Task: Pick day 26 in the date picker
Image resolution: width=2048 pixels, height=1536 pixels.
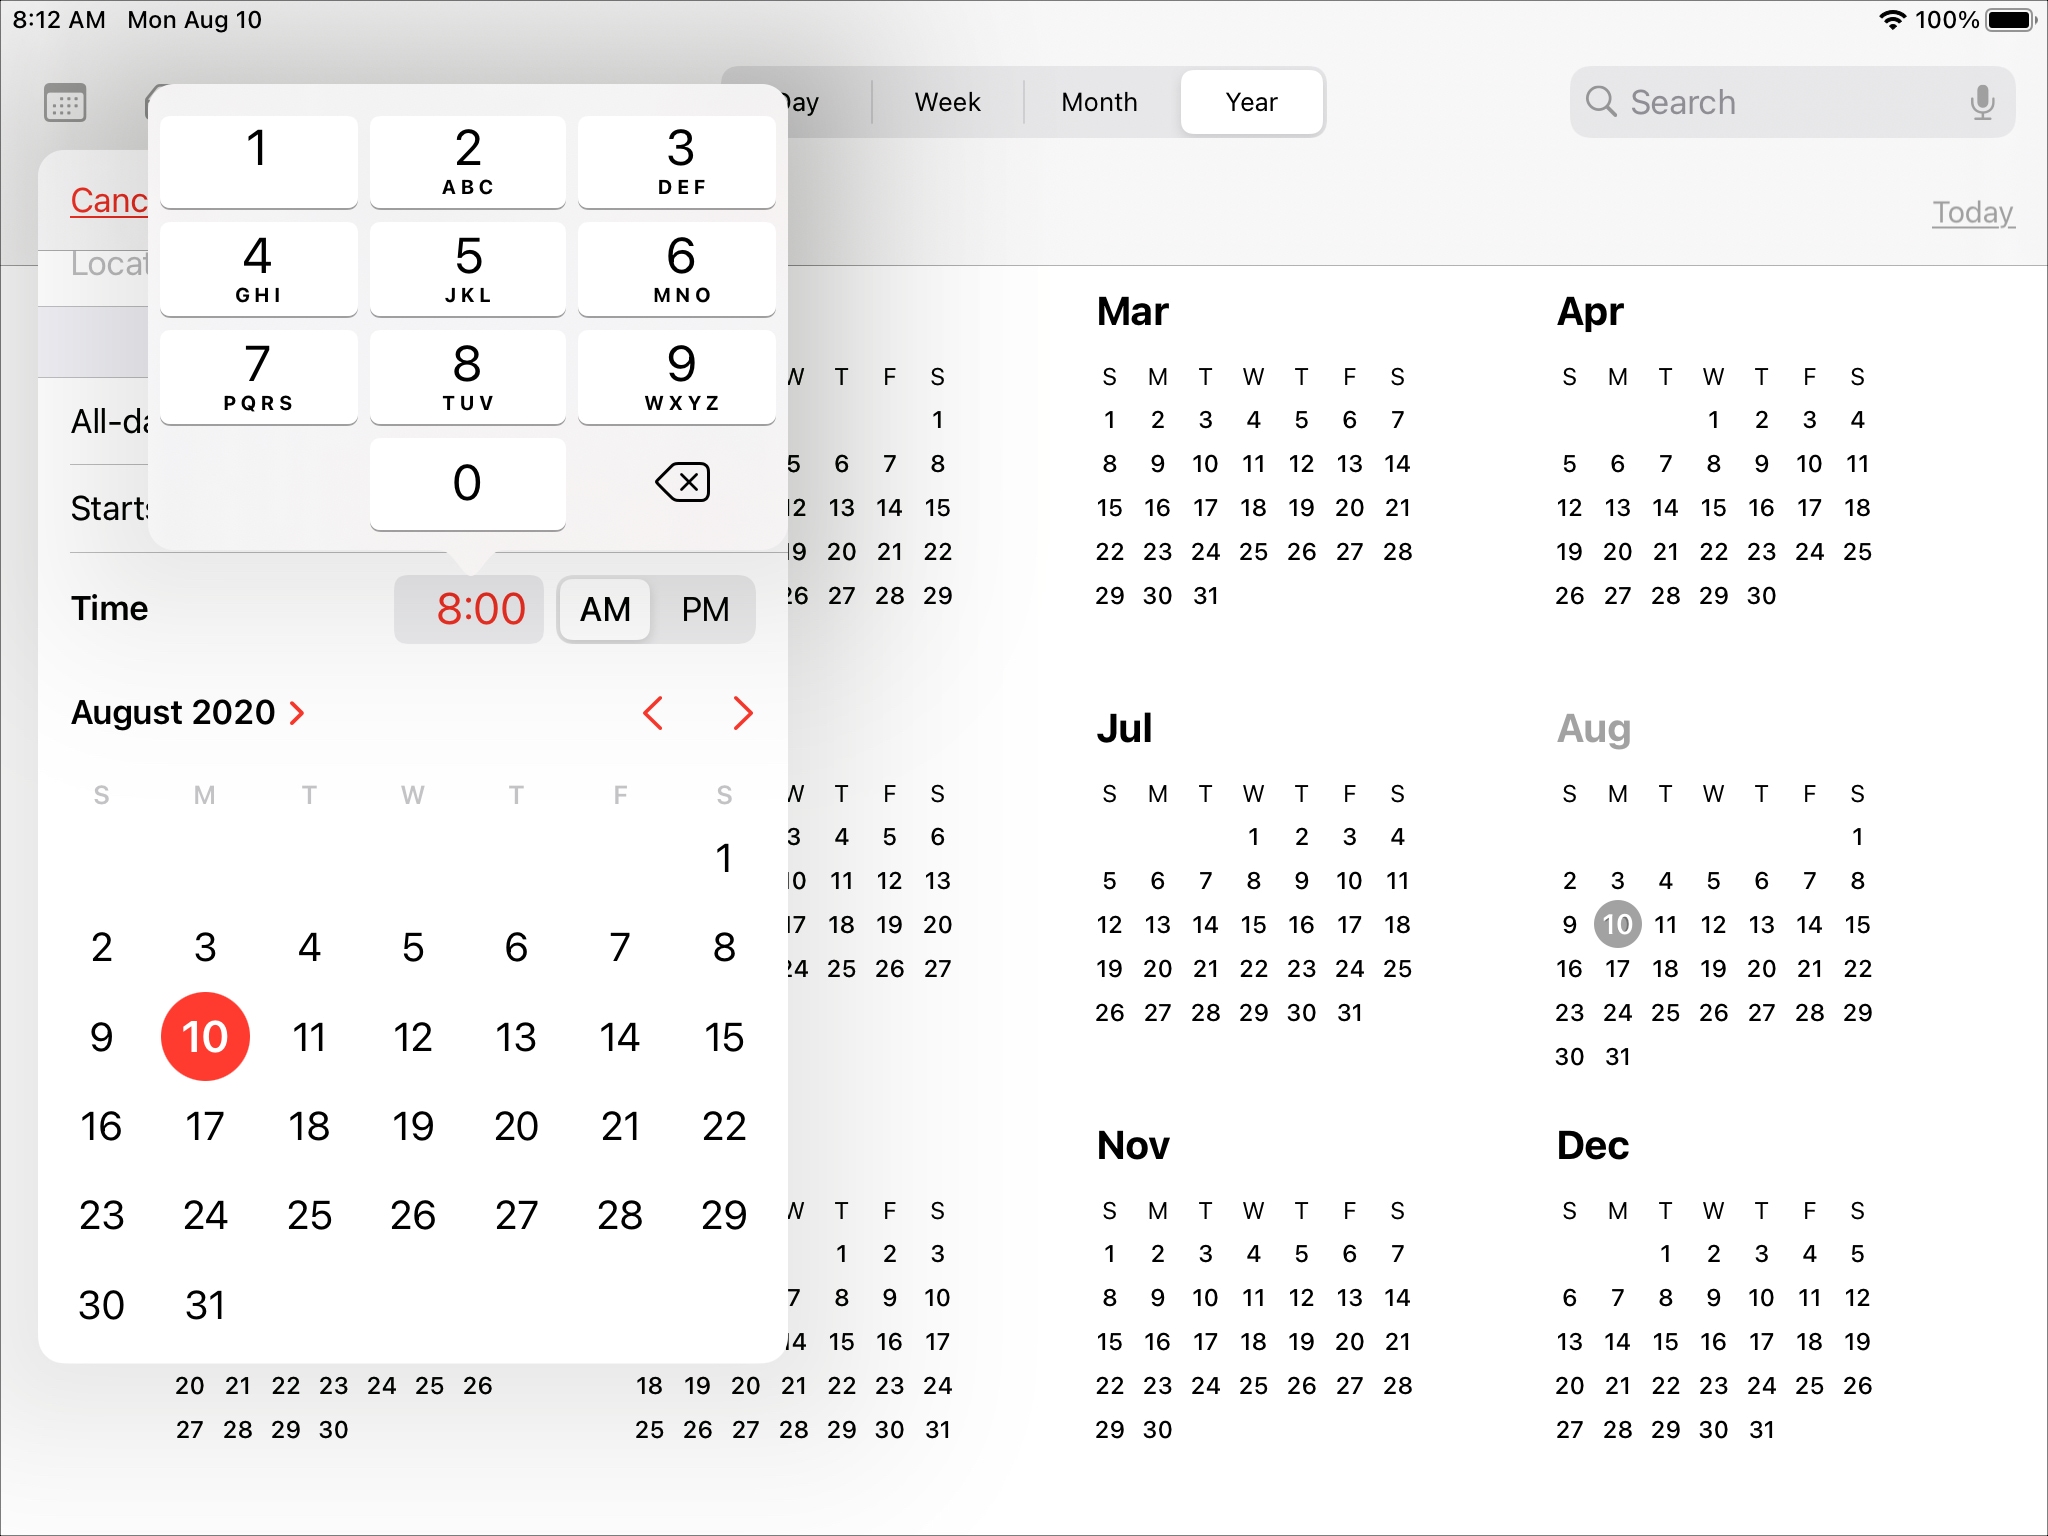Action: 413,1216
